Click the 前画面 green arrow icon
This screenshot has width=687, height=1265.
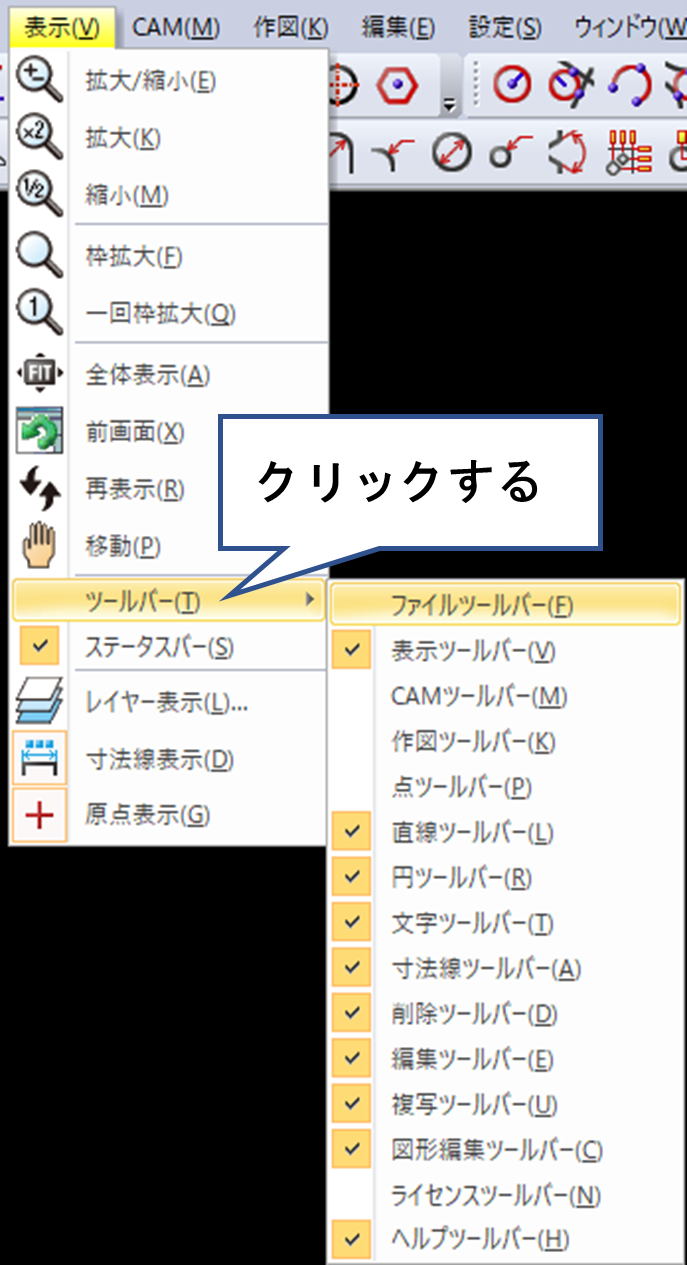click(40, 431)
